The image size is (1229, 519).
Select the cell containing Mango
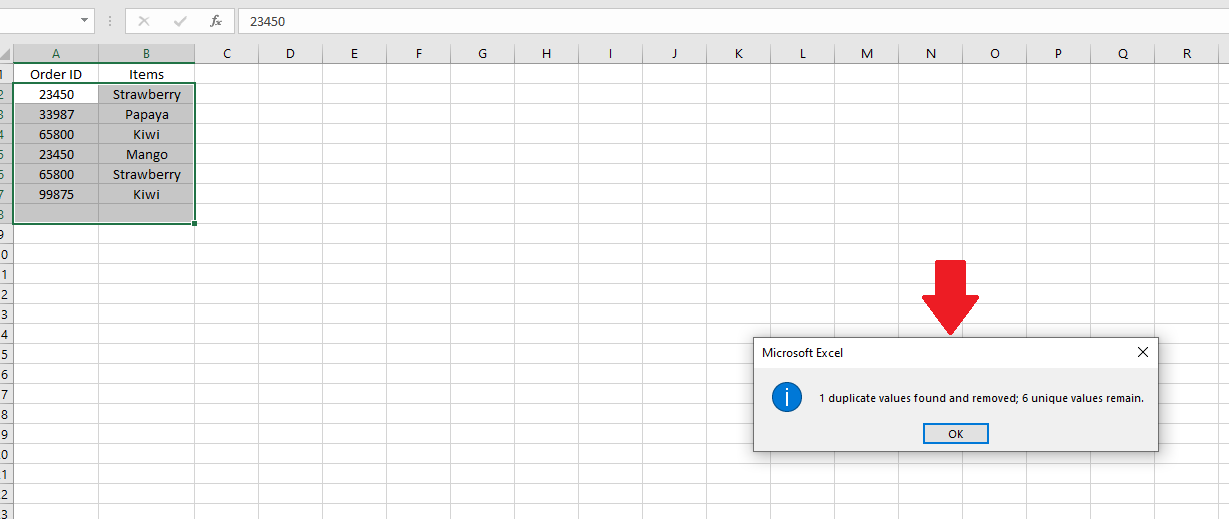pyautogui.click(x=146, y=154)
